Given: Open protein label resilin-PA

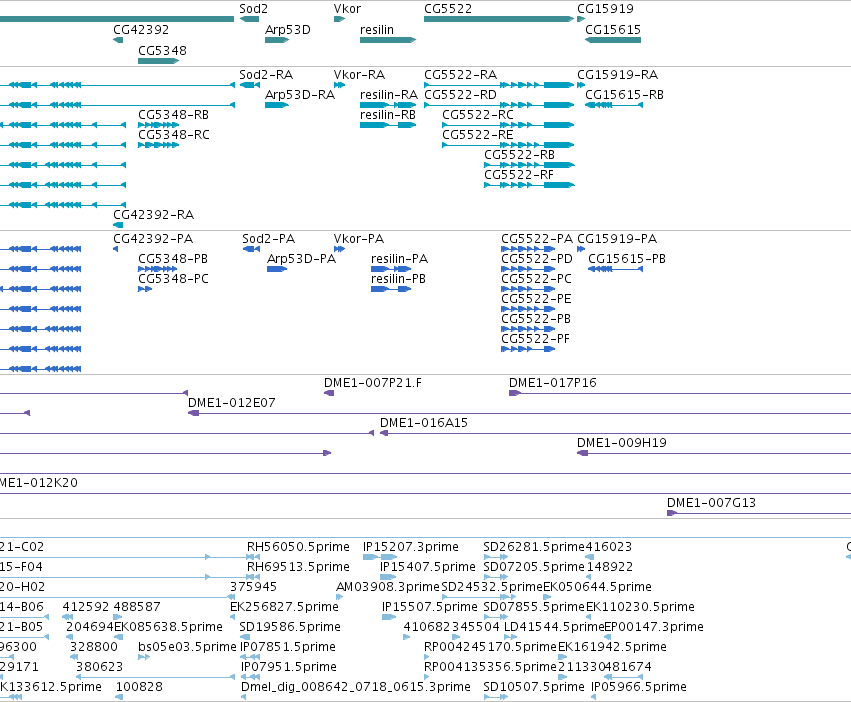Looking at the screenshot, I should [399, 259].
